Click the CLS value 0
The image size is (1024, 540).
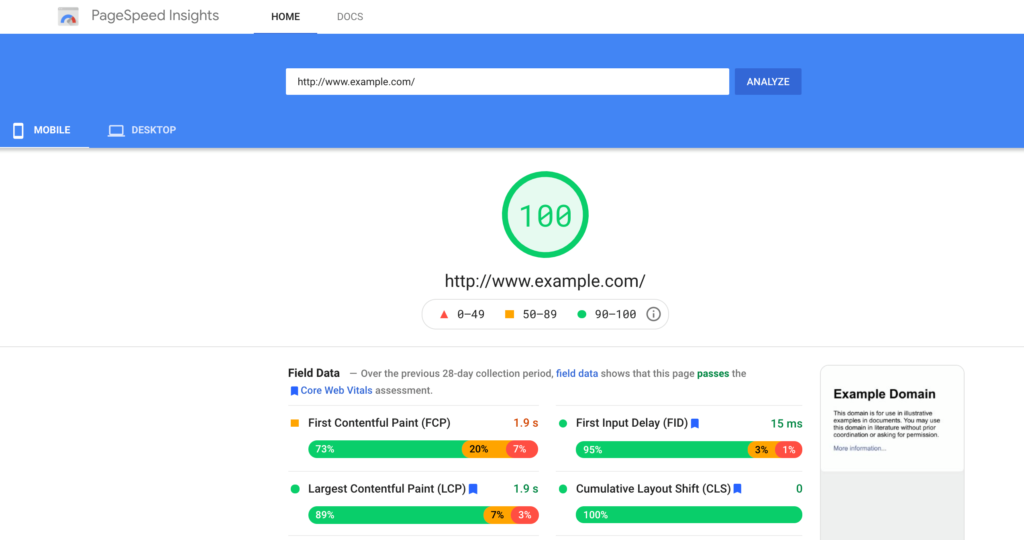799,488
